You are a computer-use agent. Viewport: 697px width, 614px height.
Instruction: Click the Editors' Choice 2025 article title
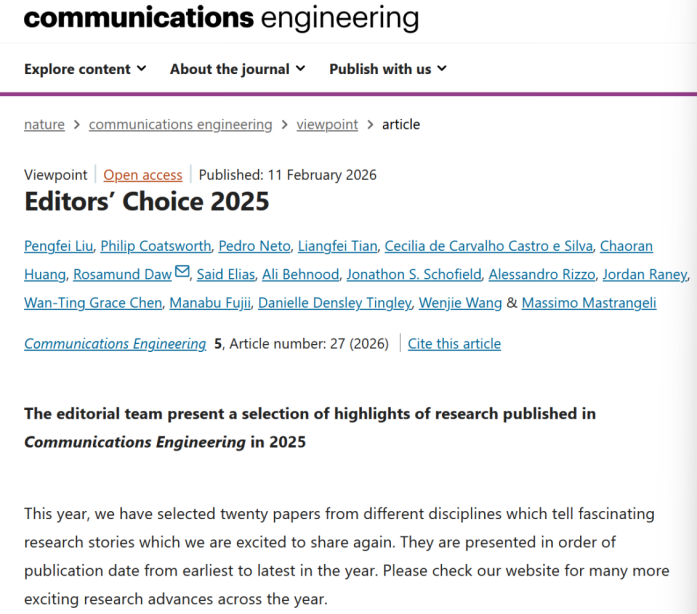tap(147, 201)
